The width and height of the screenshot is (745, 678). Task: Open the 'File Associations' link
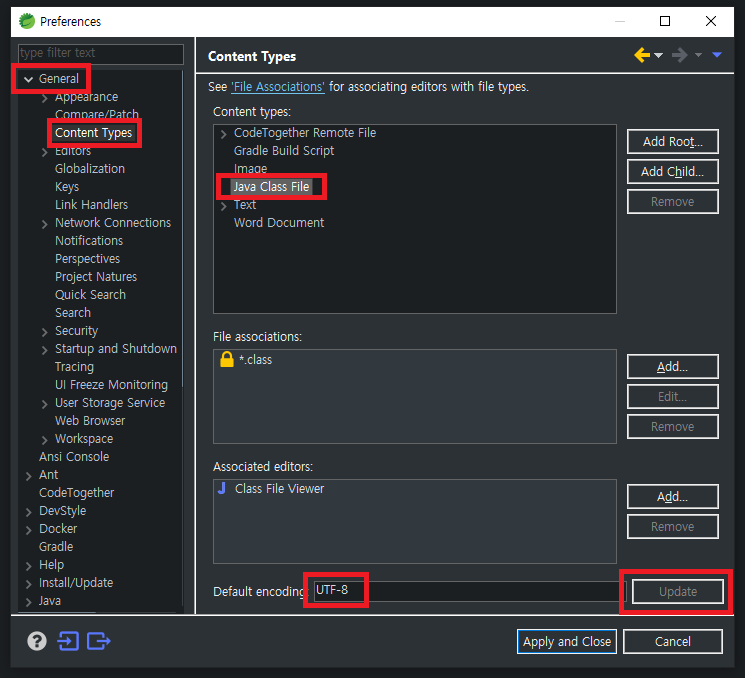[x=278, y=86]
